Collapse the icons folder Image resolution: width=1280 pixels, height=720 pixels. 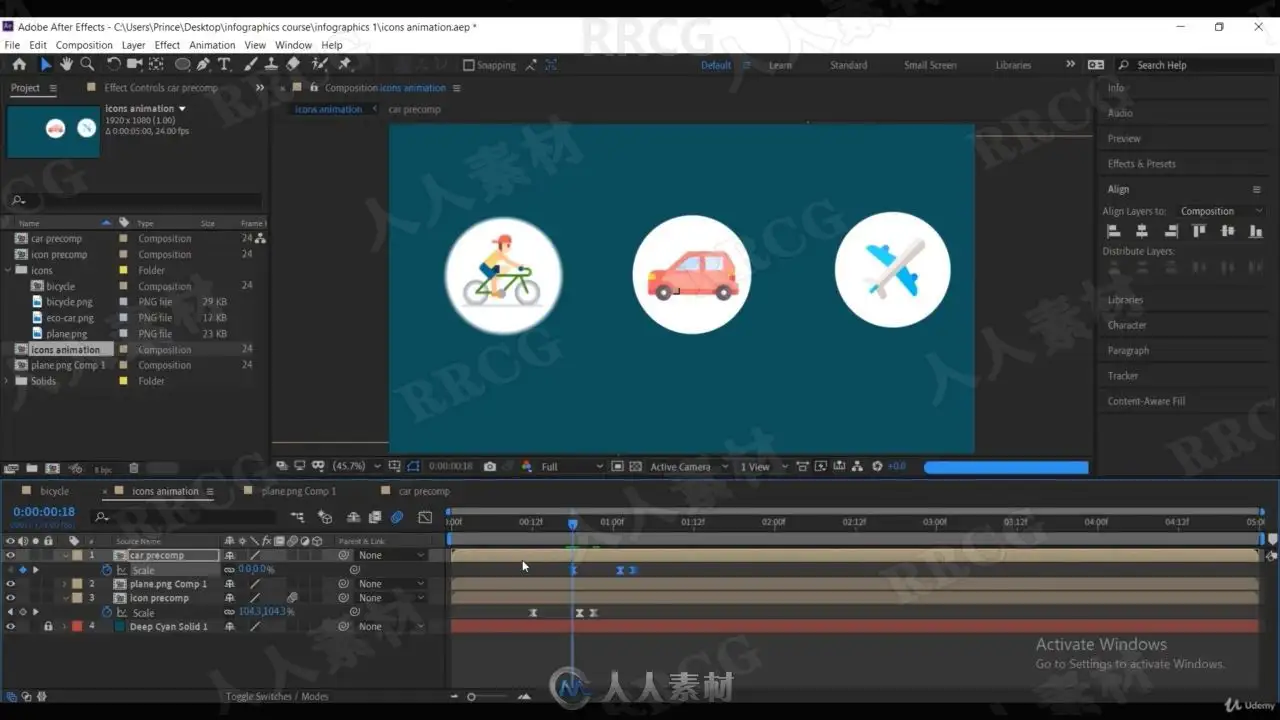point(8,270)
